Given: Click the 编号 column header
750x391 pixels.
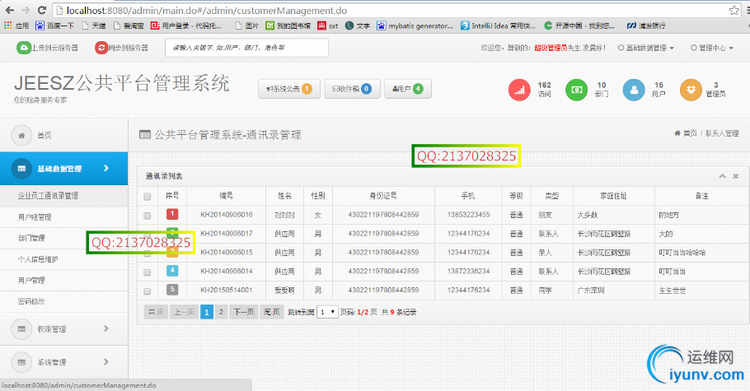Looking at the screenshot, I should (226, 196).
